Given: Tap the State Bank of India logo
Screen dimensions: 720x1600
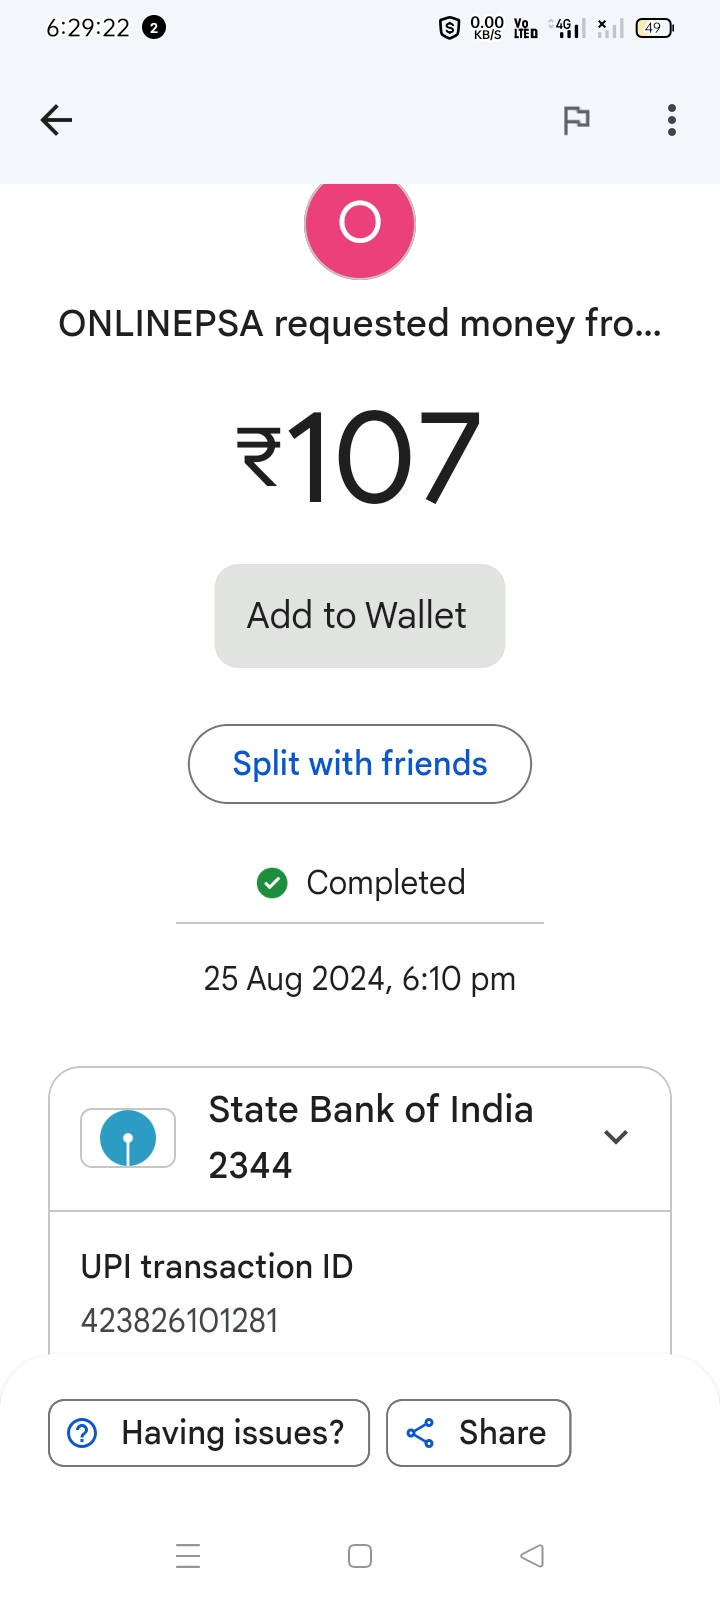Looking at the screenshot, I should tap(128, 1138).
